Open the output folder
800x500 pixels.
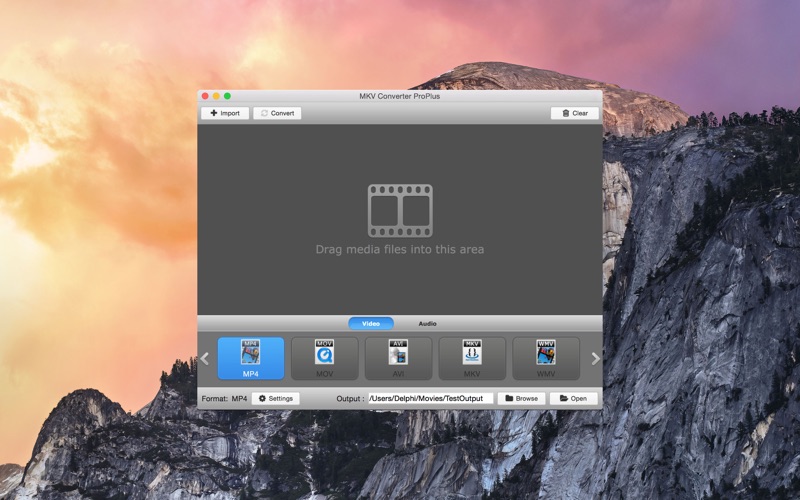[573, 398]
